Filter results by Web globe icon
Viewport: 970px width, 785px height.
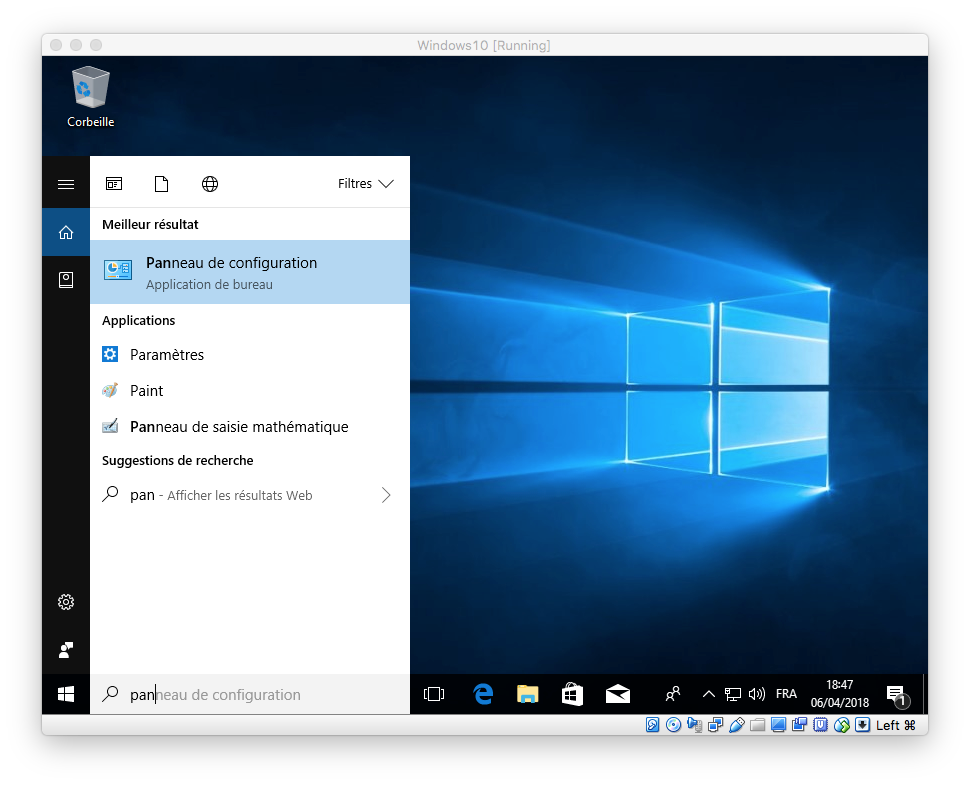(210, 184)
